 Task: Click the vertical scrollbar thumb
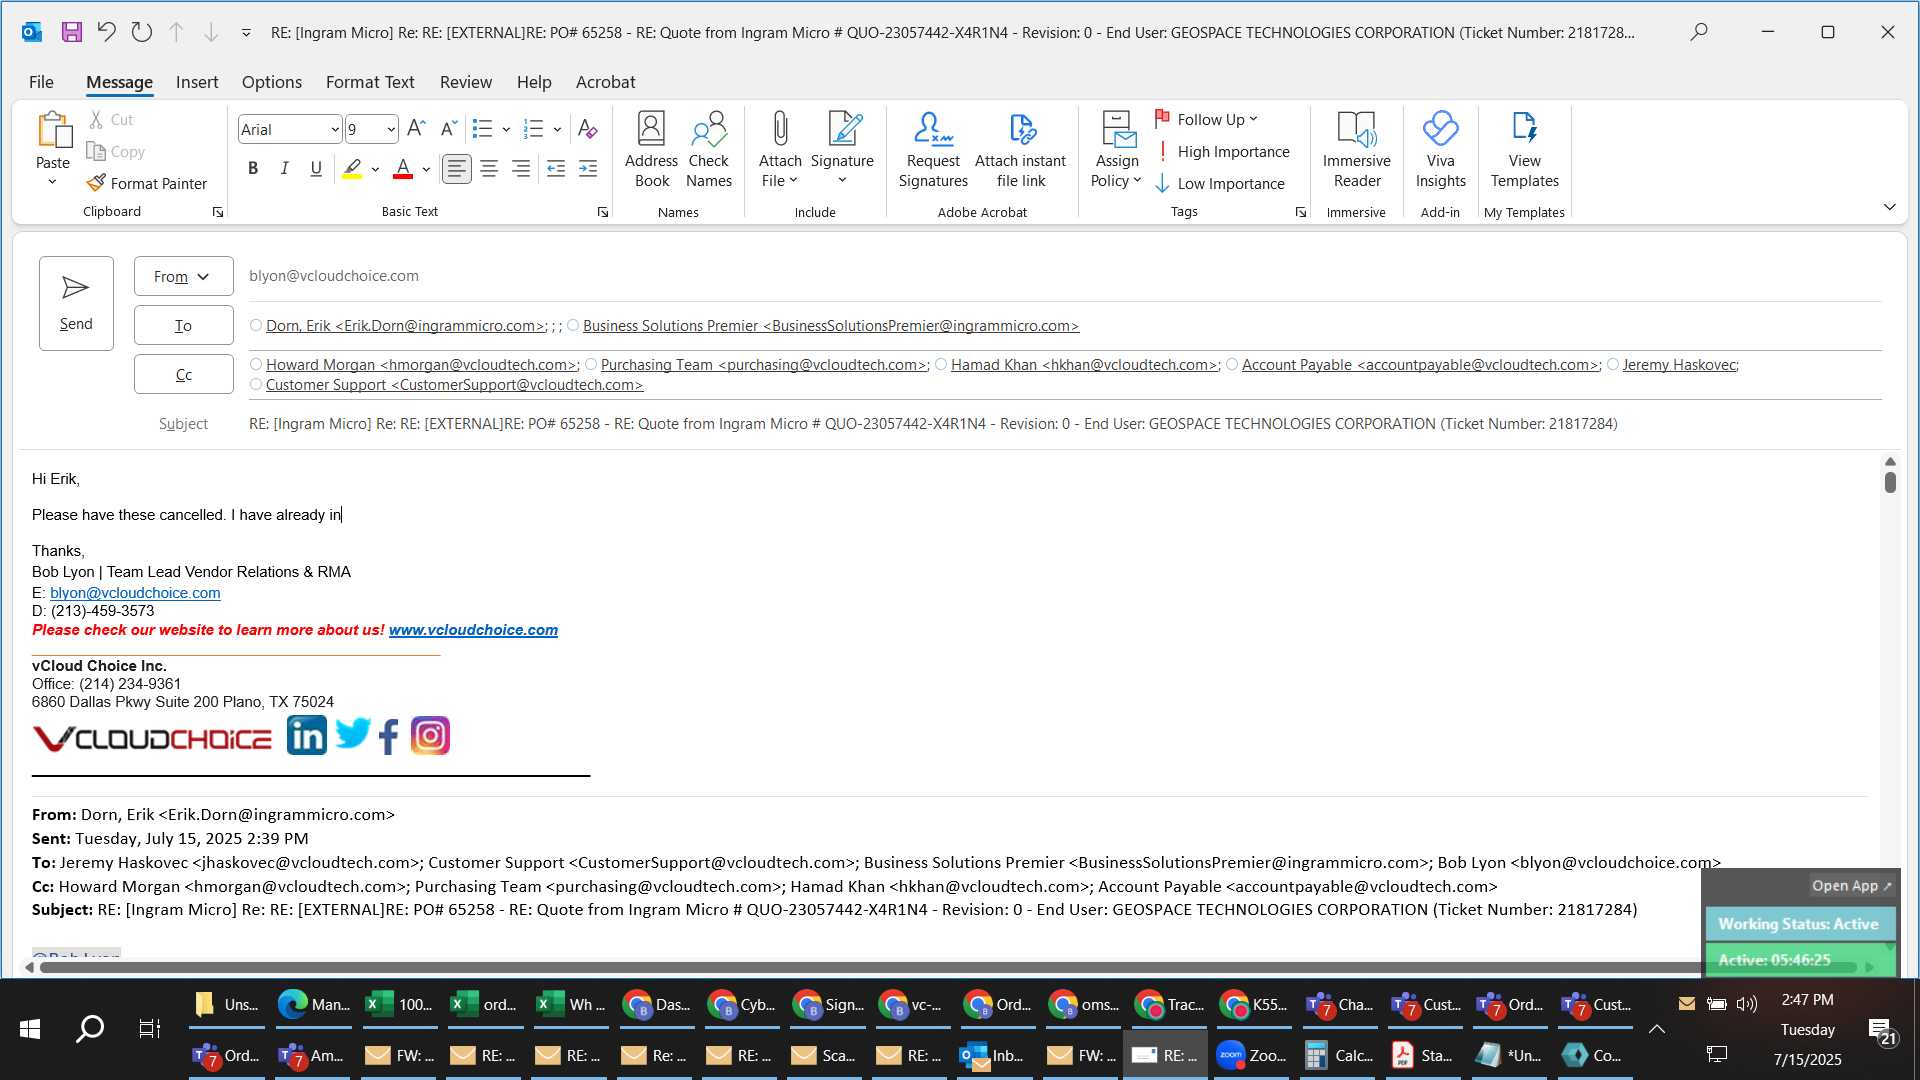pyautogui.click(x=1890, y=482)
